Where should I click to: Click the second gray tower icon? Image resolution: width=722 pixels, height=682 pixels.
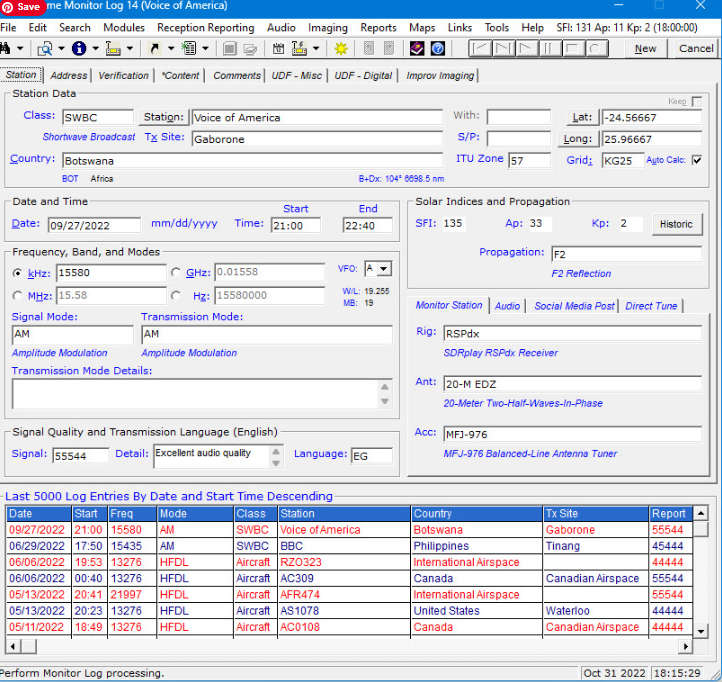point(389,48)
